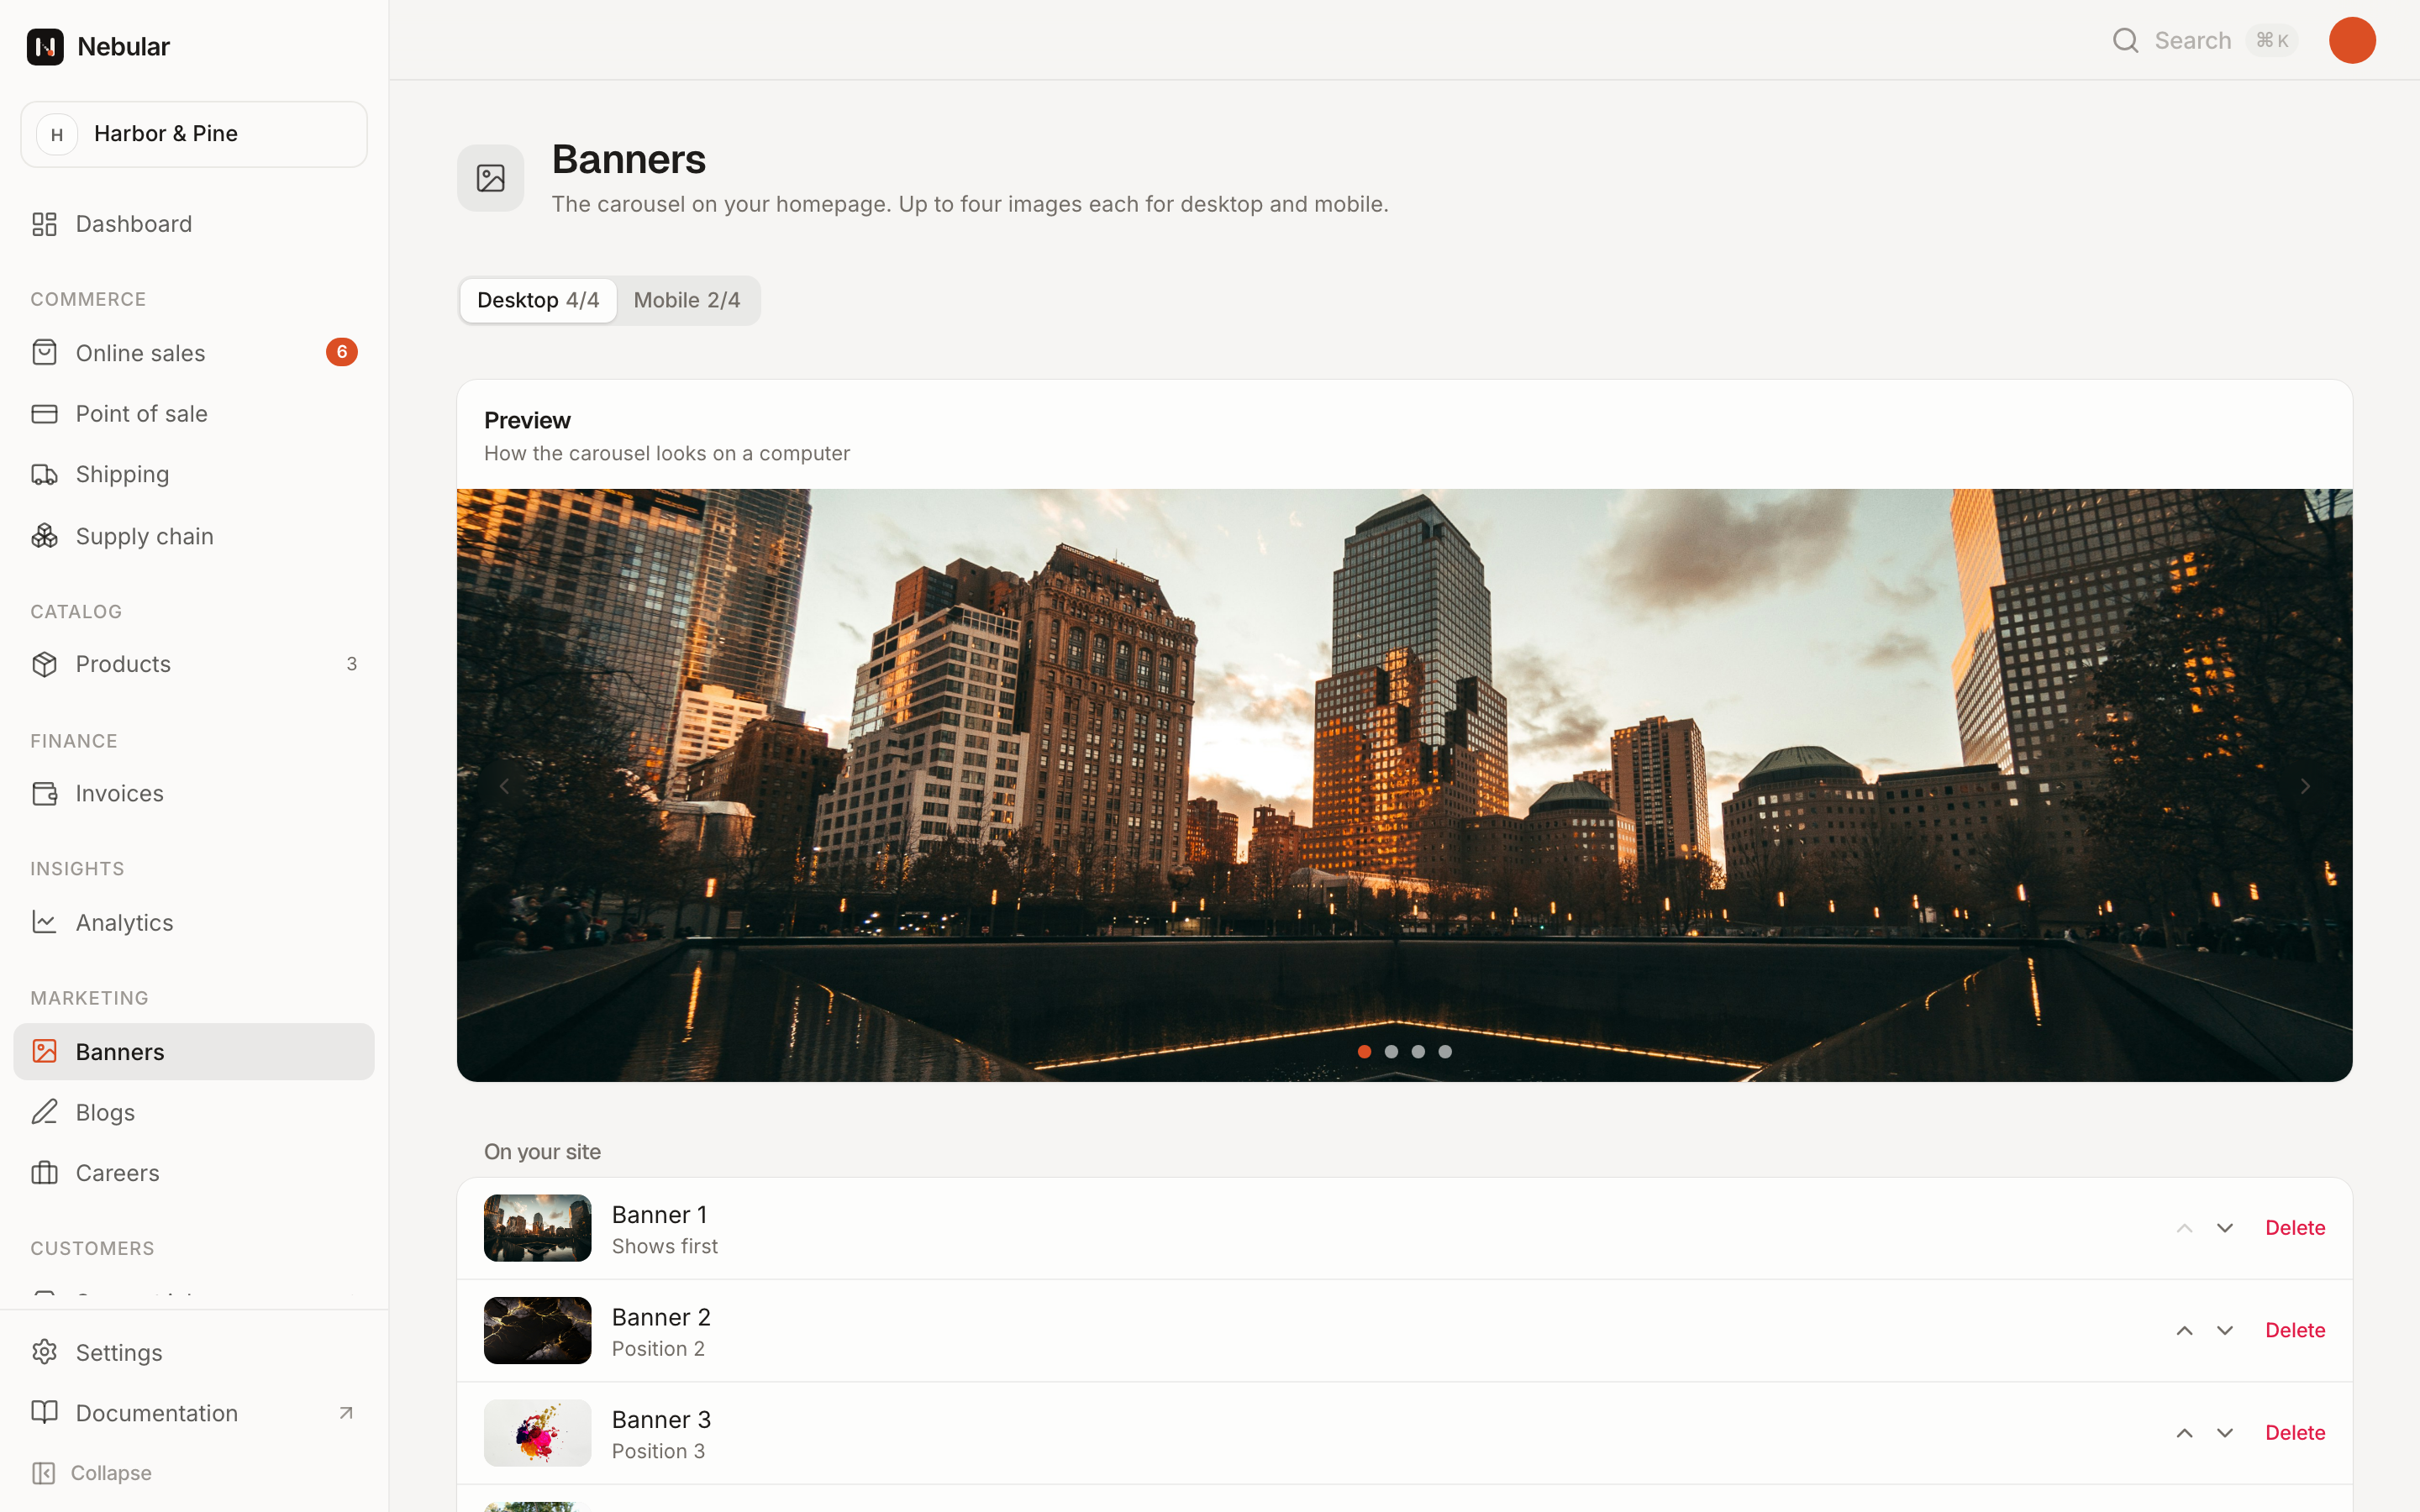Click the Supply chain boxes icon

(44, 536)
